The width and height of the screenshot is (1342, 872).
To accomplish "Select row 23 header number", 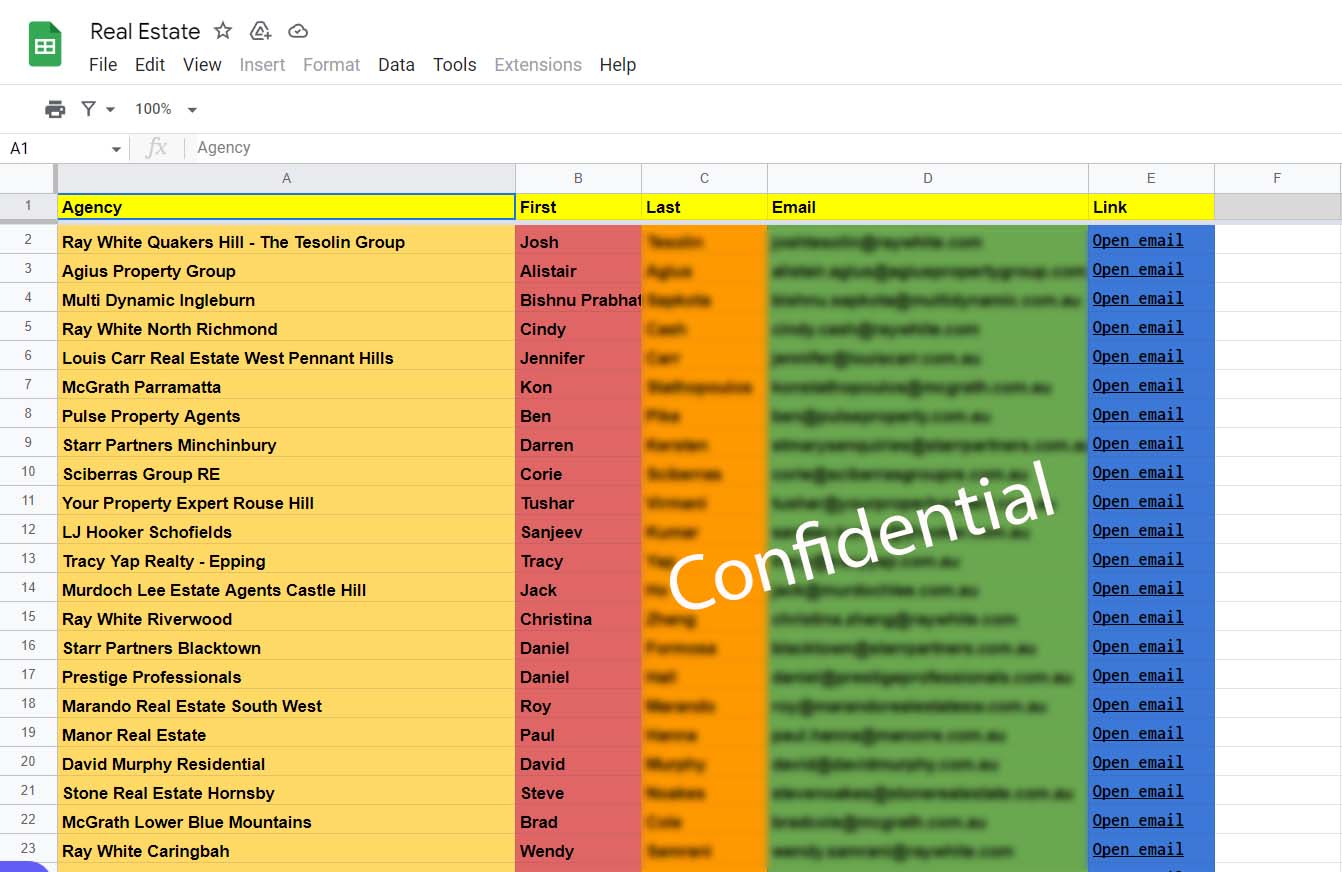I will click(x=28, y=848).
